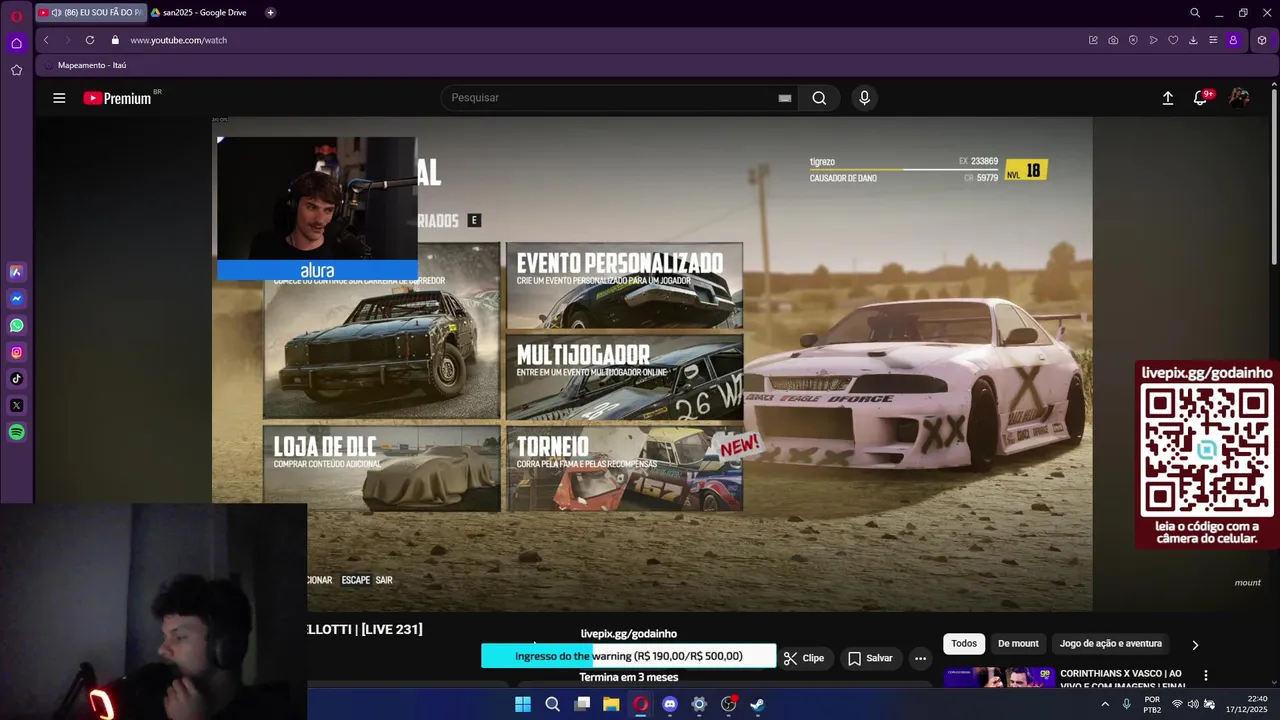The image size is (1280, 720).
Task: Open Opera sidebar home icon
Action: click(x=16, y=43)
